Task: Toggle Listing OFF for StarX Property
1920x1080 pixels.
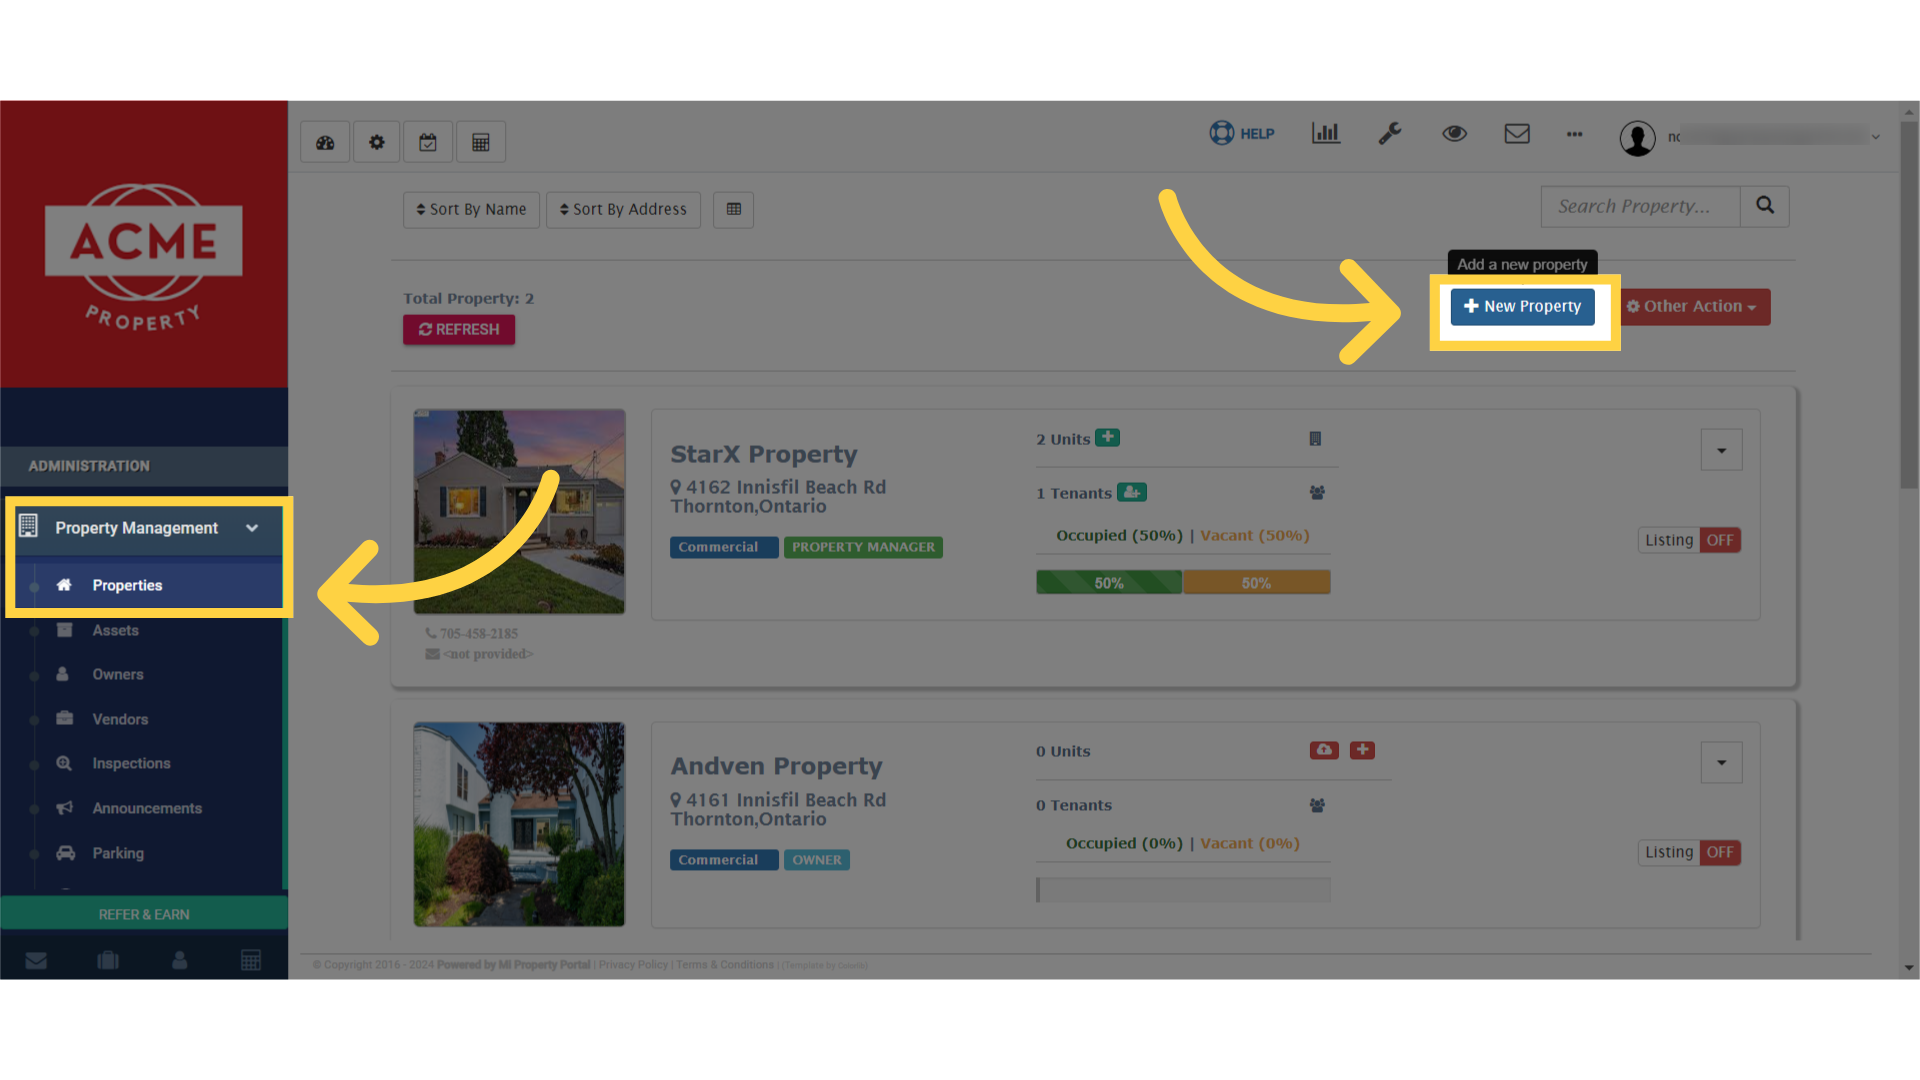Action: 1720,539
